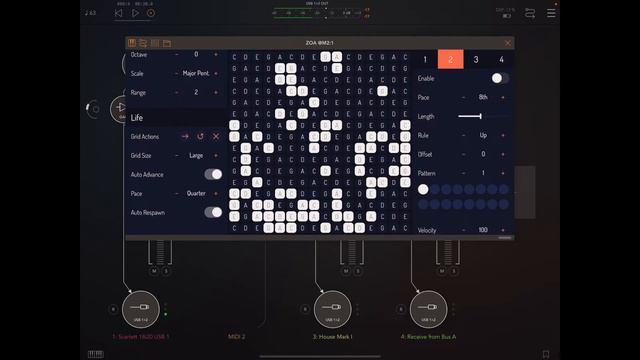Open channel label 3: House Mark I
Screen dimensions: 640x360
tap(333, 337)
